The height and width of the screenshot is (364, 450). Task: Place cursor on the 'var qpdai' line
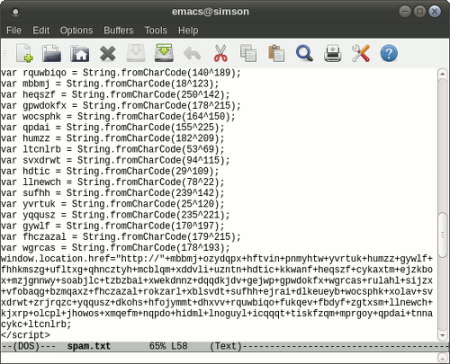click(112, 128)
